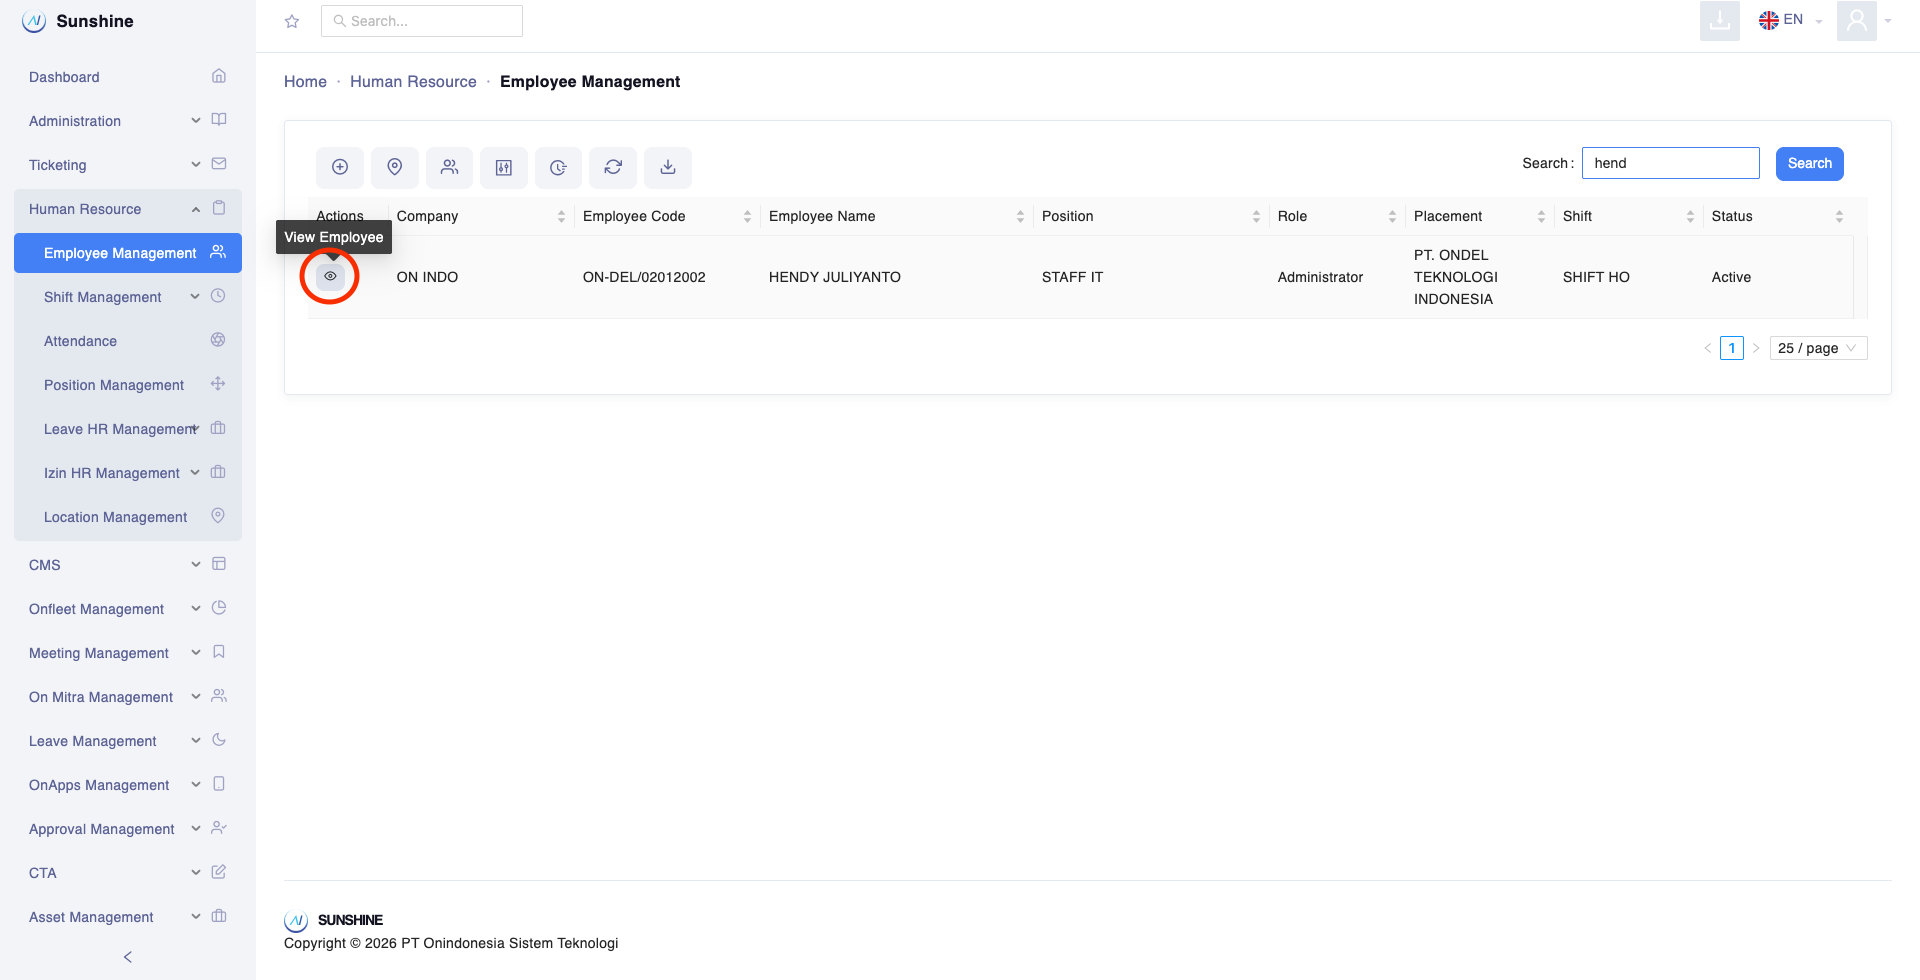Open the EN language selector
Screen dimensions: 1920x980
pyautogui.click(x=1791, y=20)
